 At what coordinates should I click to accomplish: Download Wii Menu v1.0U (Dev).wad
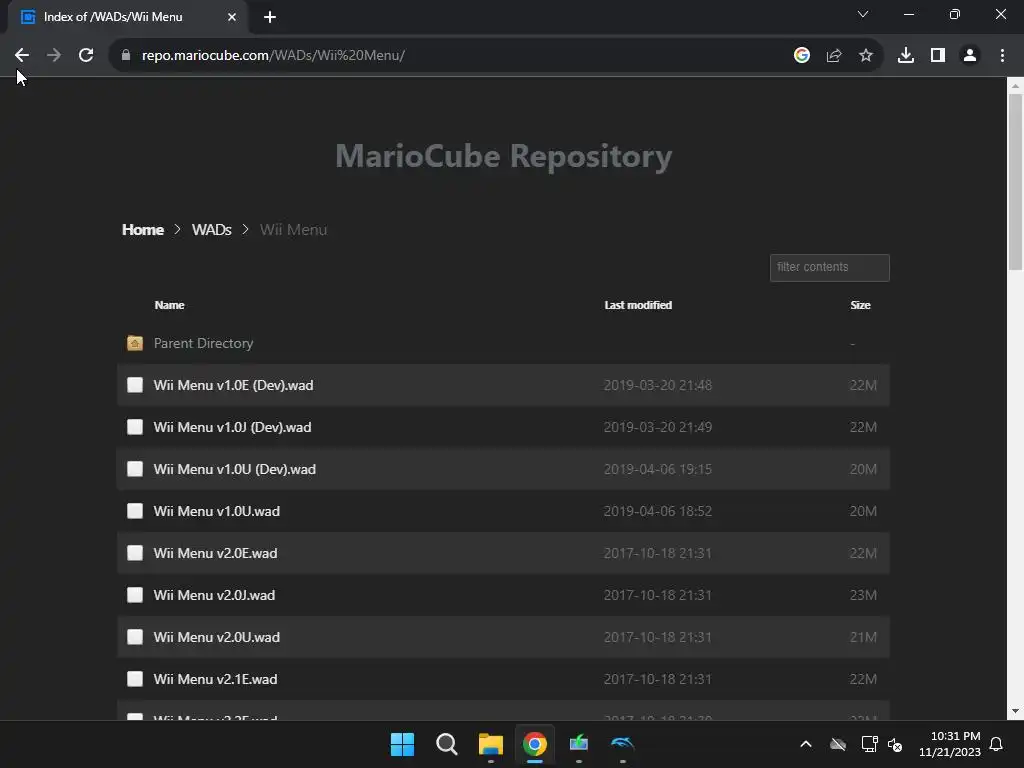(x=234, y=470)
